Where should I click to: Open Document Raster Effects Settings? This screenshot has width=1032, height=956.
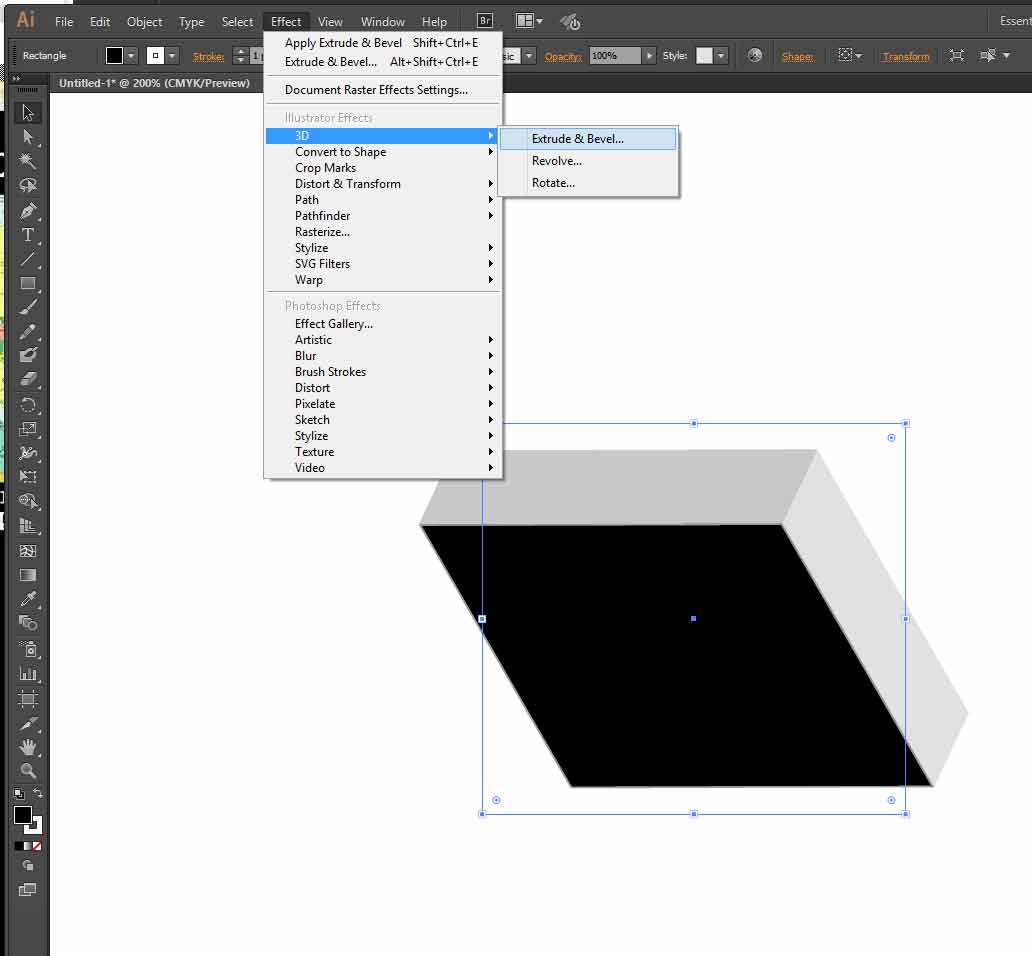click(x=376, y=90)
